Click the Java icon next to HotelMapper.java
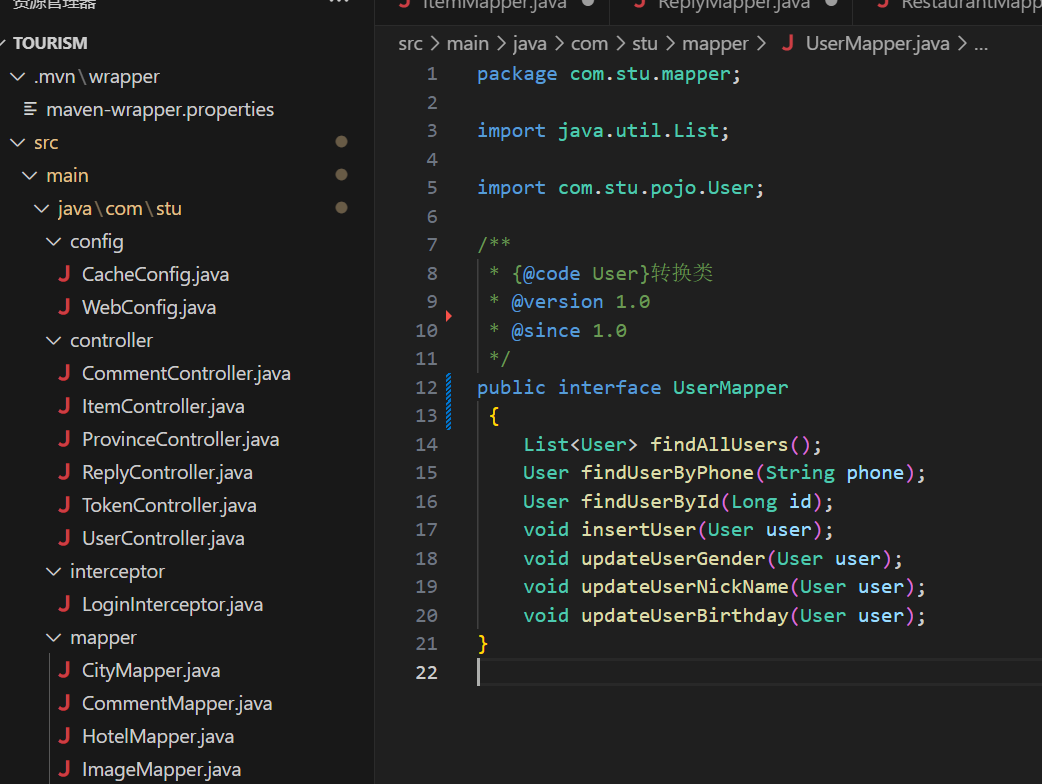Screen dimensions: 1042x784 tap(64, 737)
